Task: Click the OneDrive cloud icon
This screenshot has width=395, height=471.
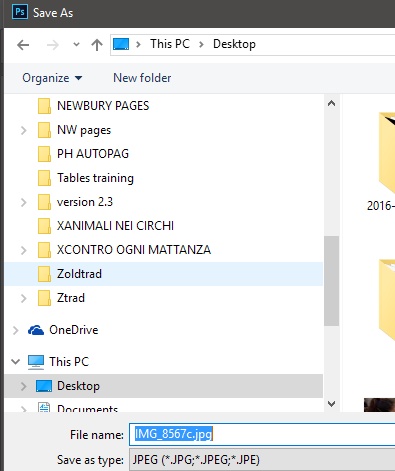Action: 36,330
